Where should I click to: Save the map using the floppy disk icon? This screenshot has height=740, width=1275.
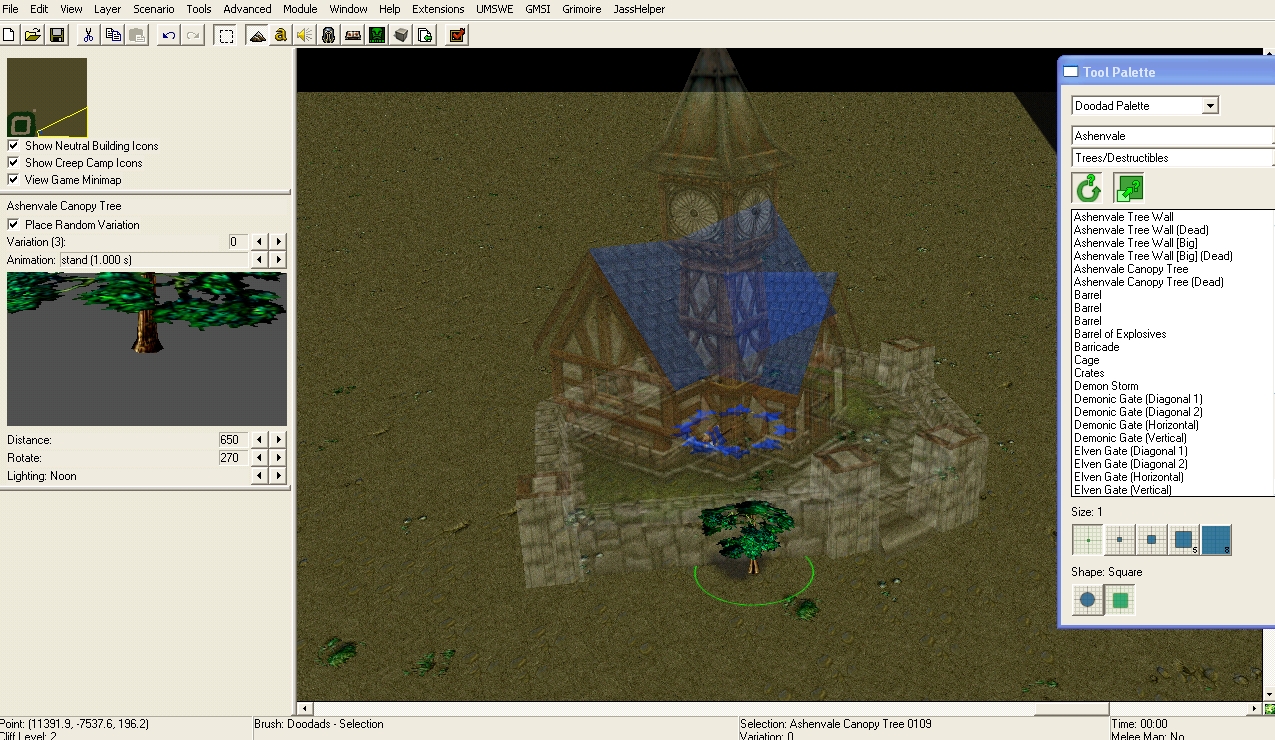57,35
